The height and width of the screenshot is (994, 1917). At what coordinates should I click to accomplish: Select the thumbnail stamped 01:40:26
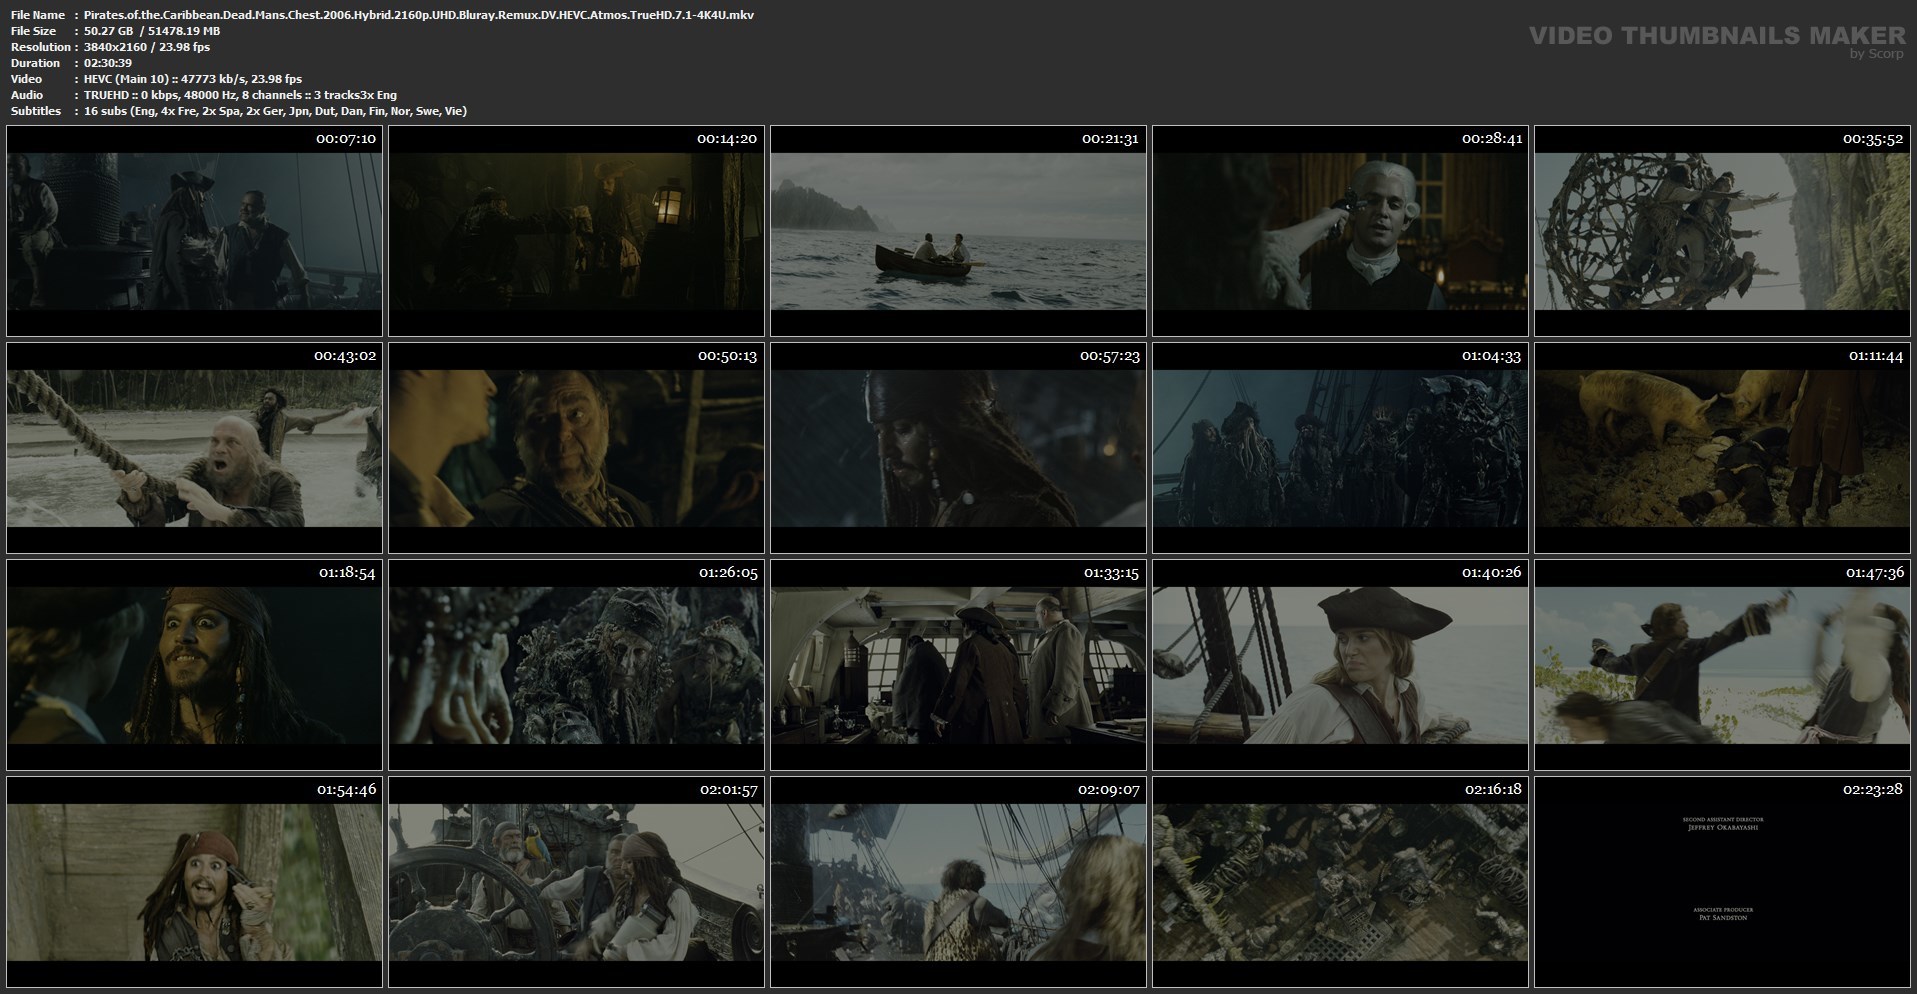pos(1340,665)
